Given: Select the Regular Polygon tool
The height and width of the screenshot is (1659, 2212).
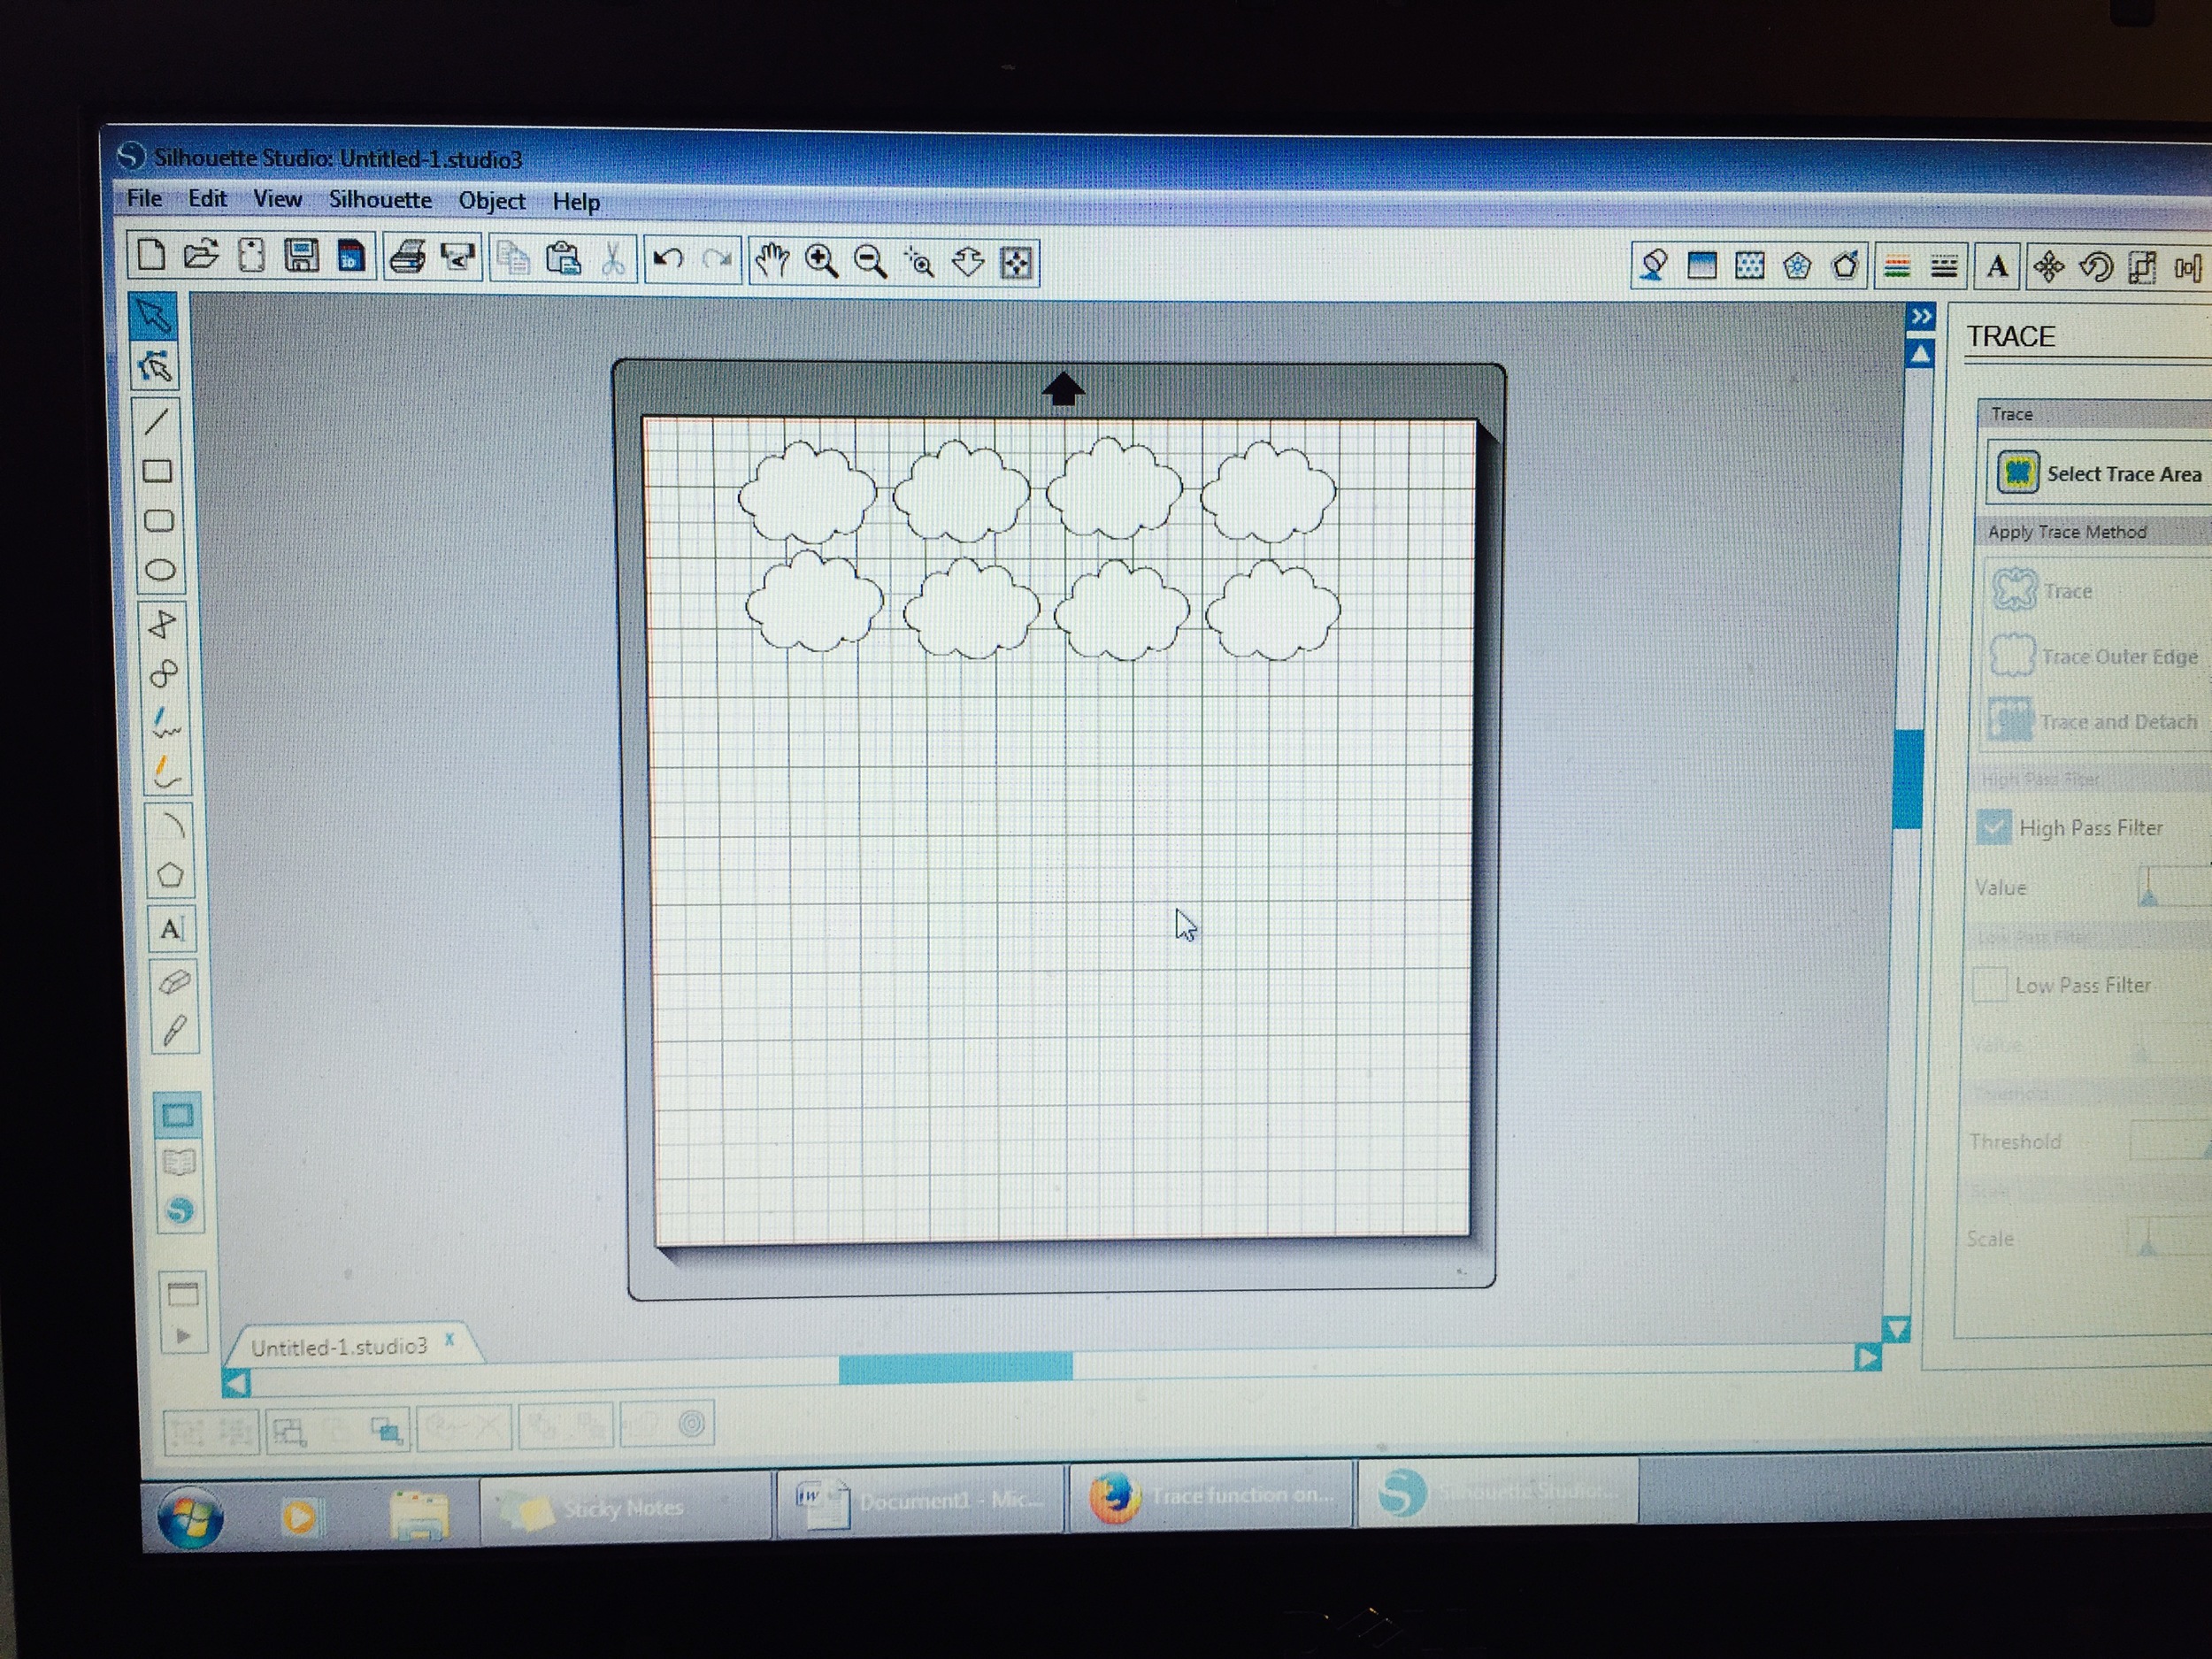Looking at the screenshot, I should pos(171,876).
